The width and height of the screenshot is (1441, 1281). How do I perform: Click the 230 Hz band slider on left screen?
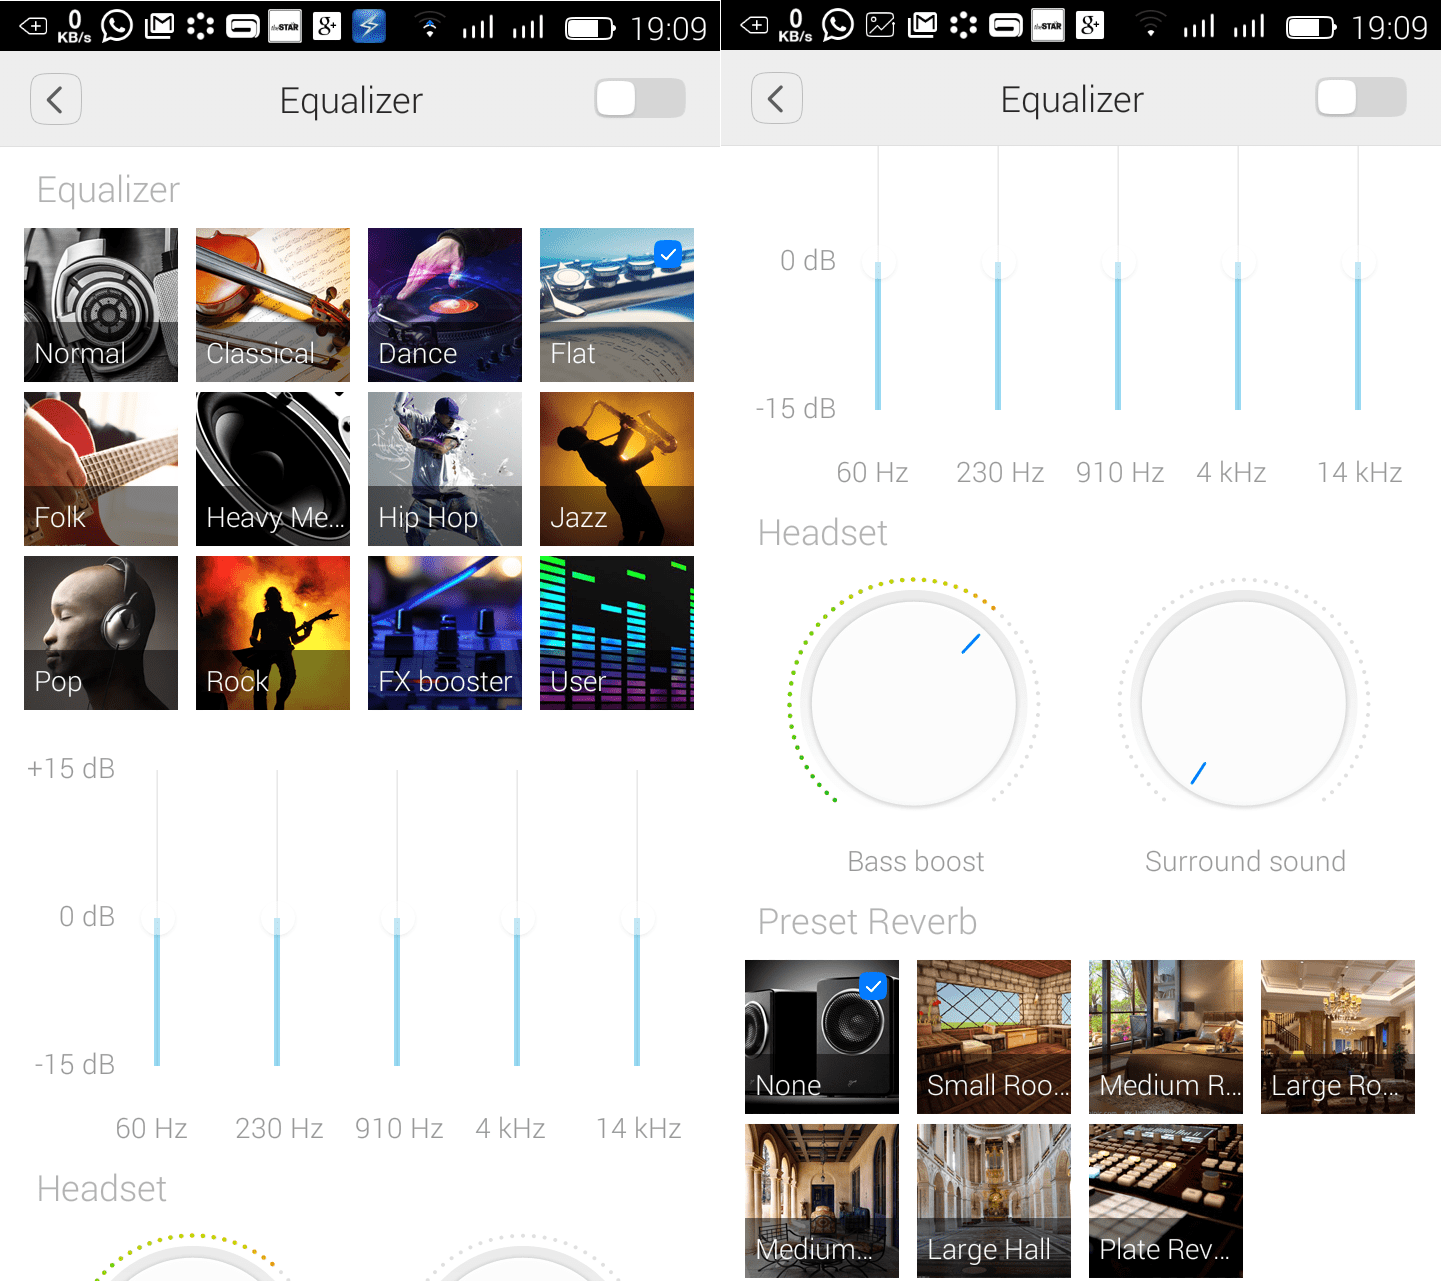[277, 918]
